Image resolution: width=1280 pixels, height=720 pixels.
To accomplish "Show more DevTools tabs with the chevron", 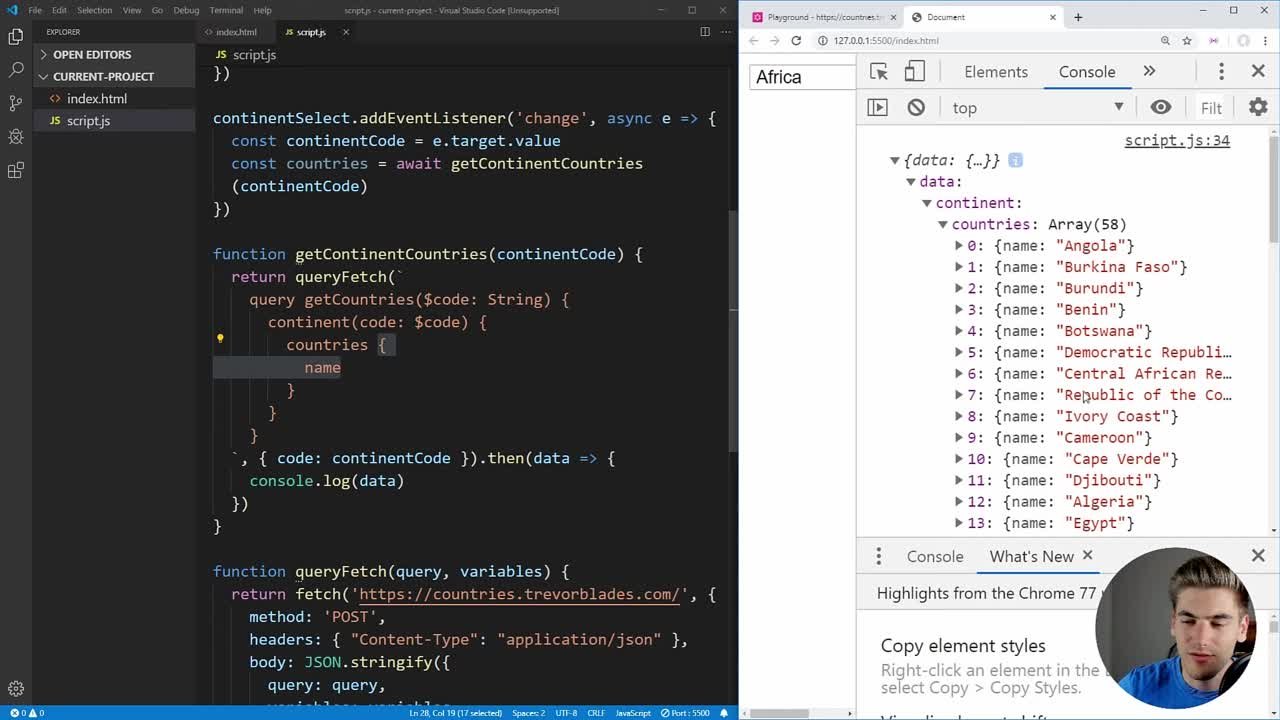I will pos(1149,71).
